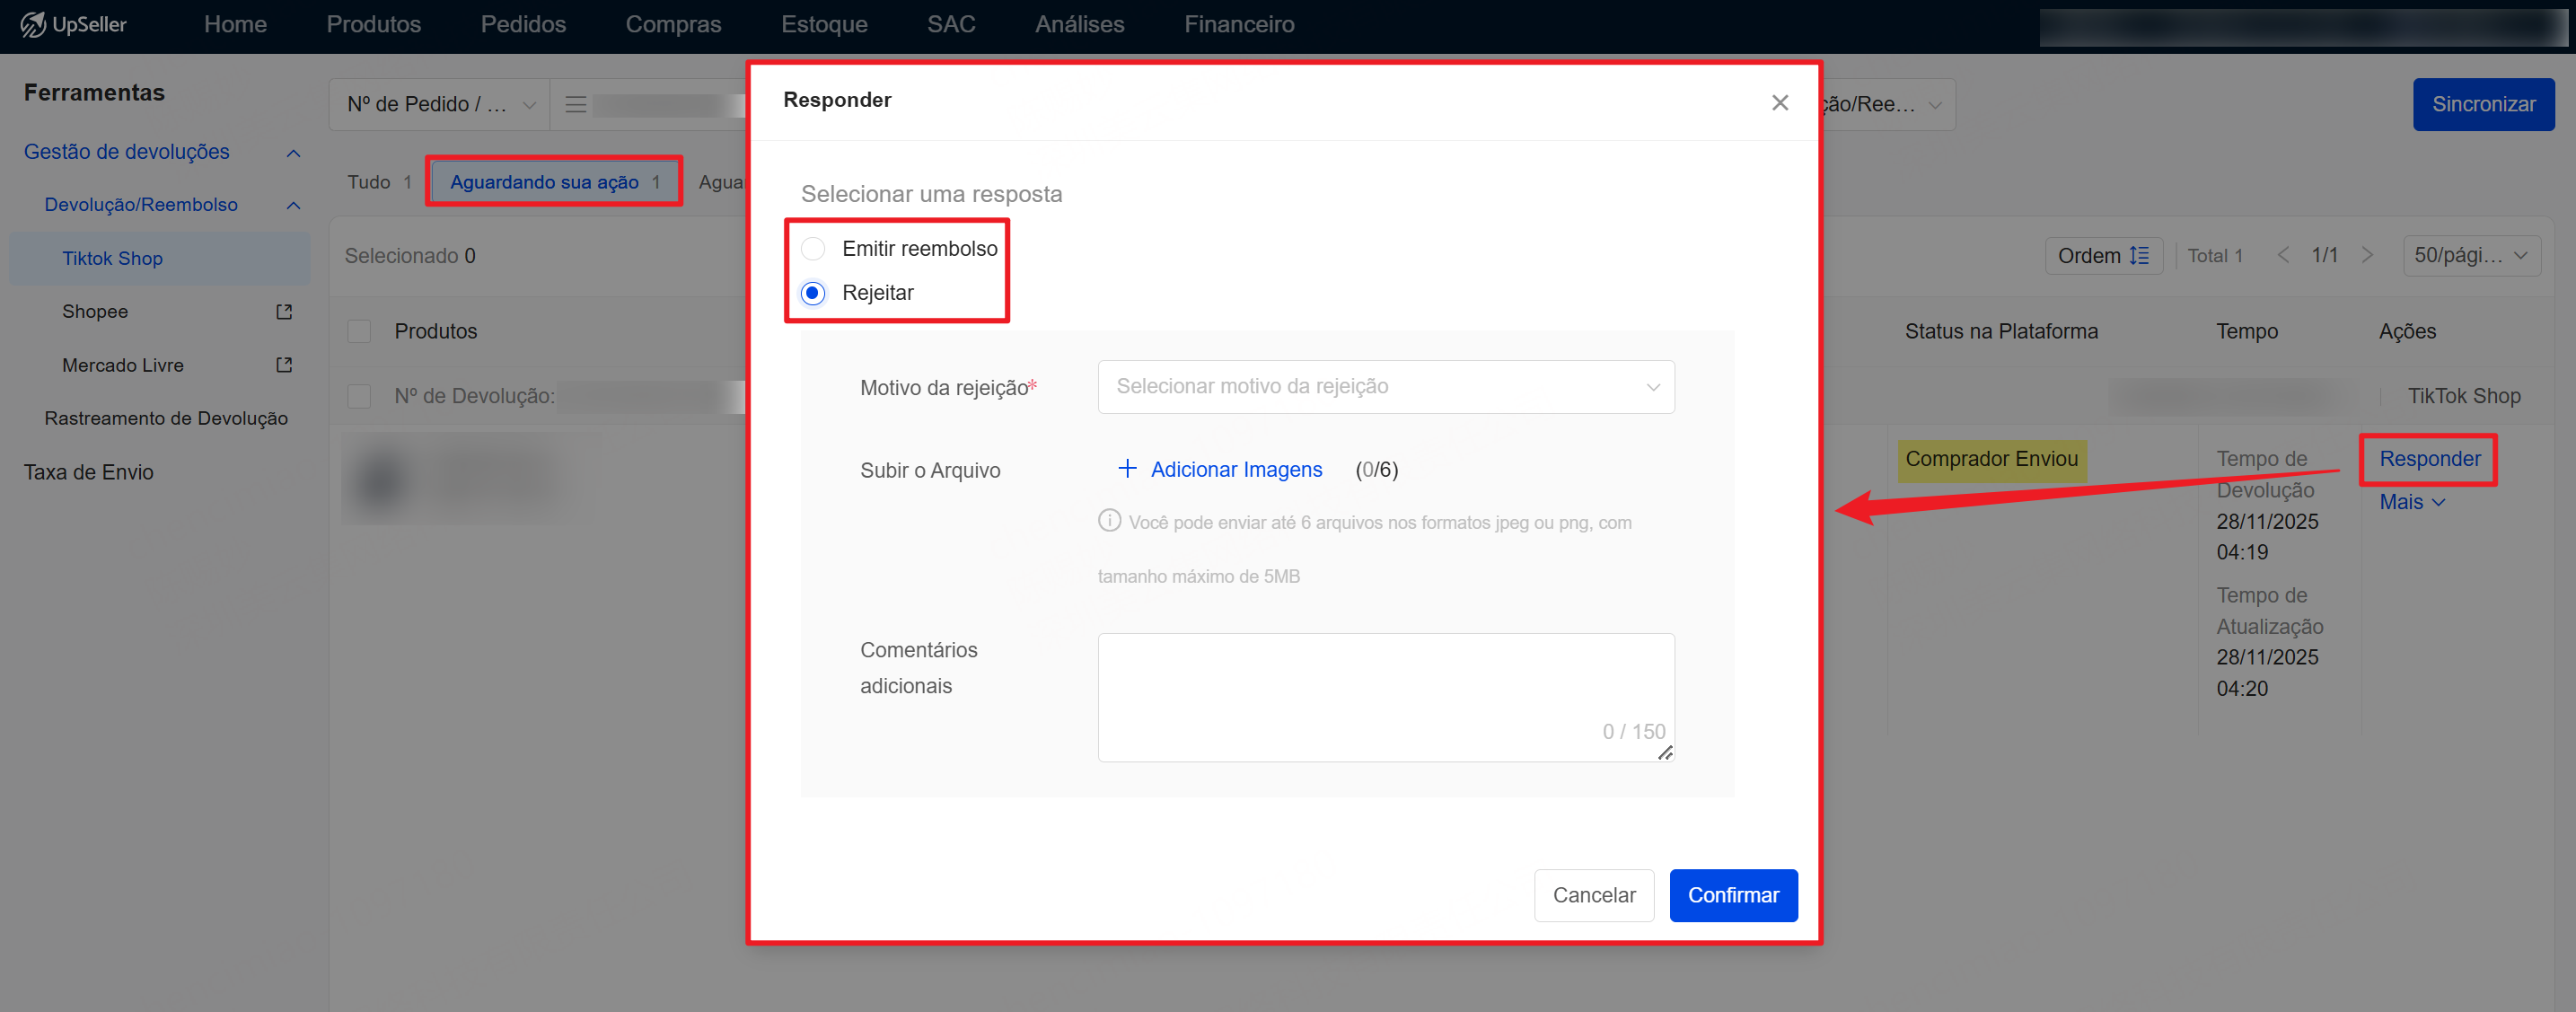This screenshot has height=1012, width=2576.
Task: Select the Rejeitar radio option
Action: (x=813, y=293)
